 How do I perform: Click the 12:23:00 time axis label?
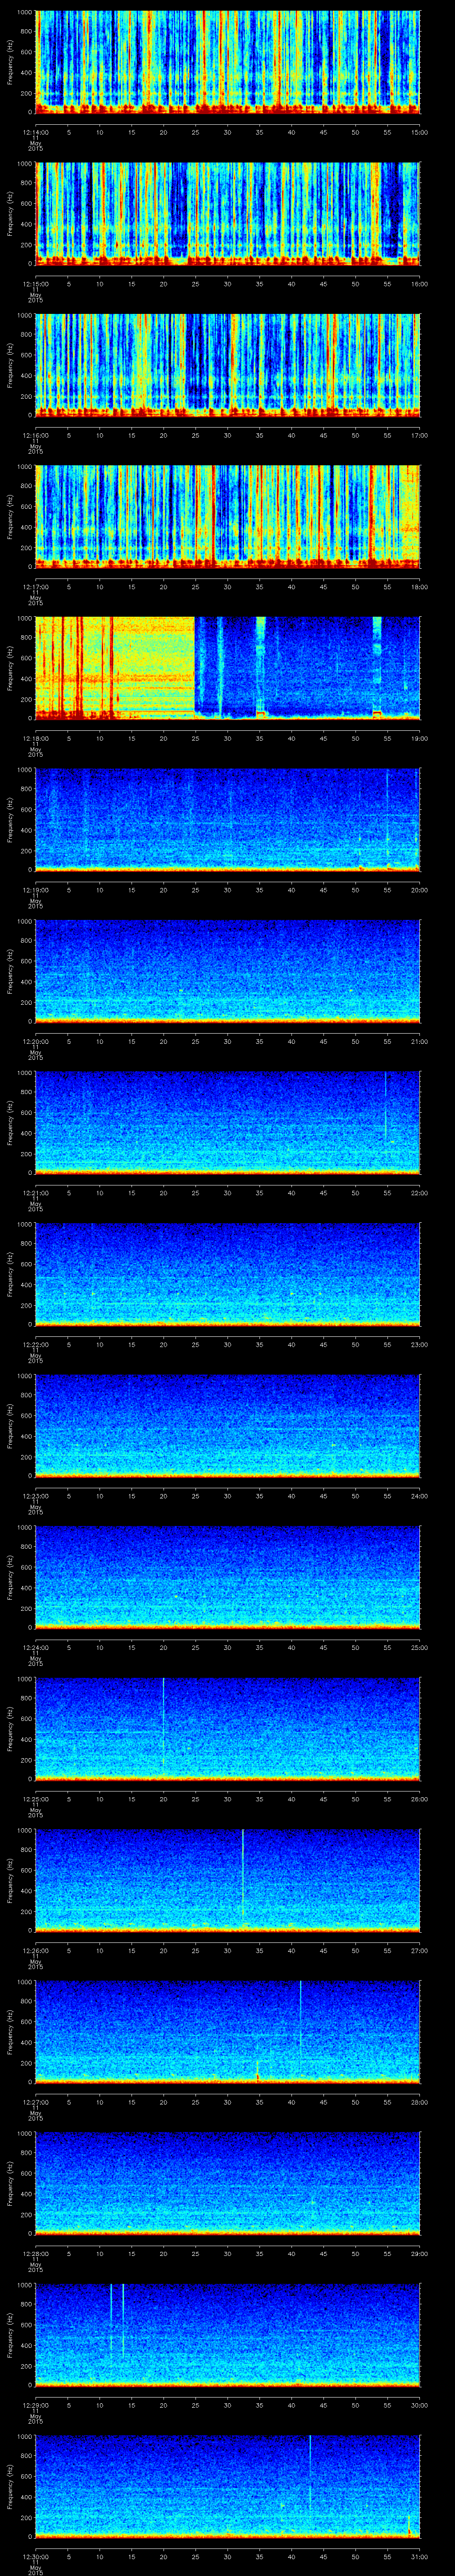(x=36, y=1495)
